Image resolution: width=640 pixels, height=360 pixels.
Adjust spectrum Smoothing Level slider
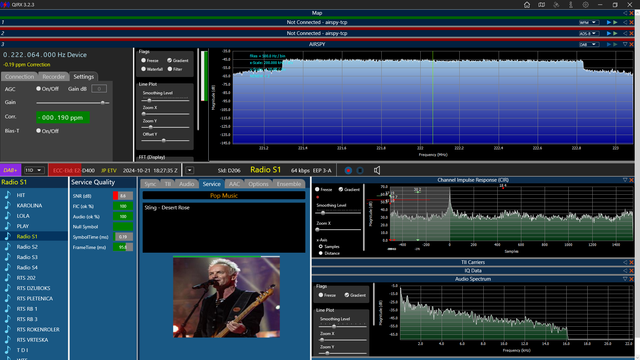point(165,100)
